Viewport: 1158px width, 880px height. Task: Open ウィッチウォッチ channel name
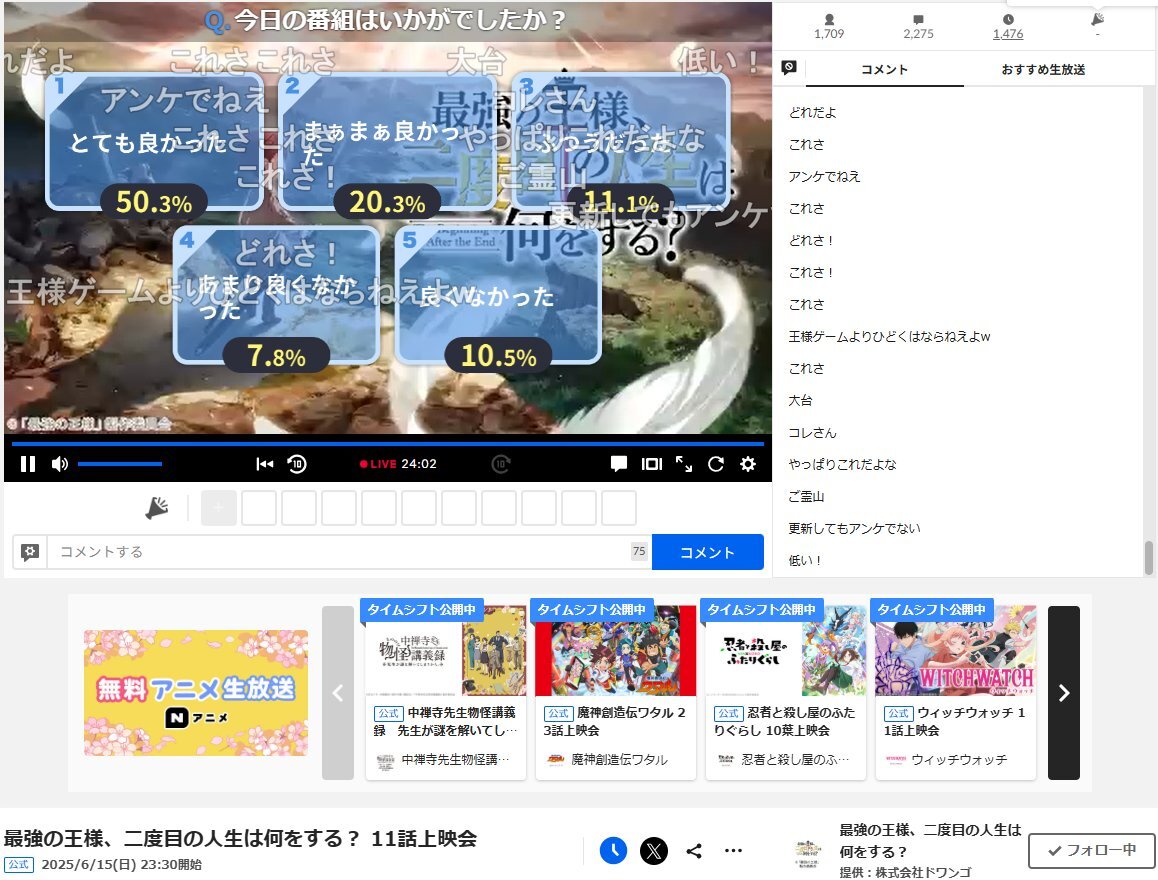[x=959, y=760]
